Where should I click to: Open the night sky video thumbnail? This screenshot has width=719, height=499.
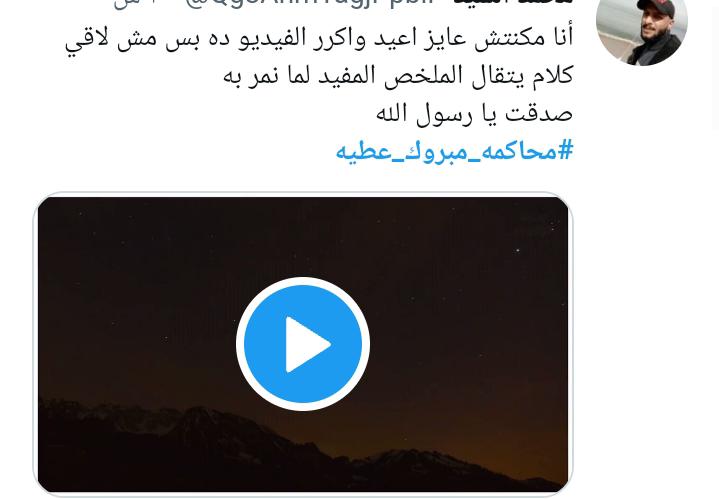[303, 345]
